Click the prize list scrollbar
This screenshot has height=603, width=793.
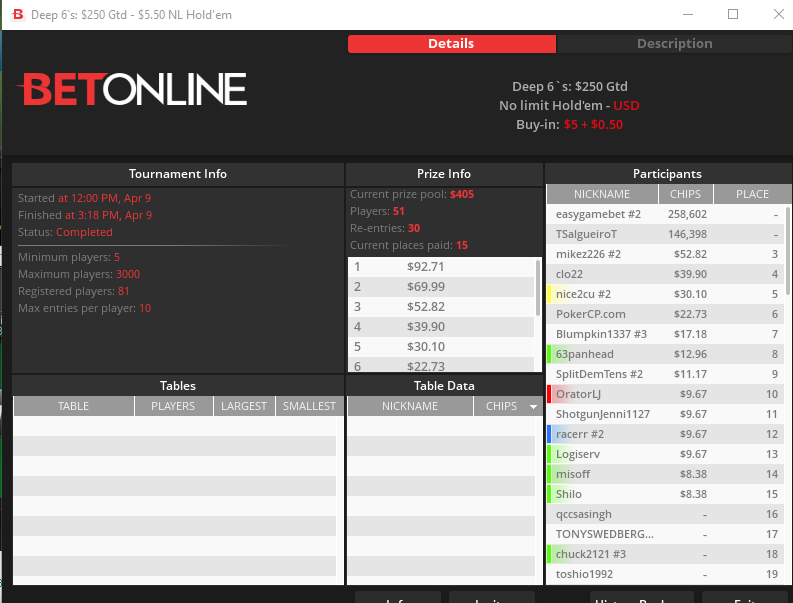pyautogui.click(x=538, y=287)
